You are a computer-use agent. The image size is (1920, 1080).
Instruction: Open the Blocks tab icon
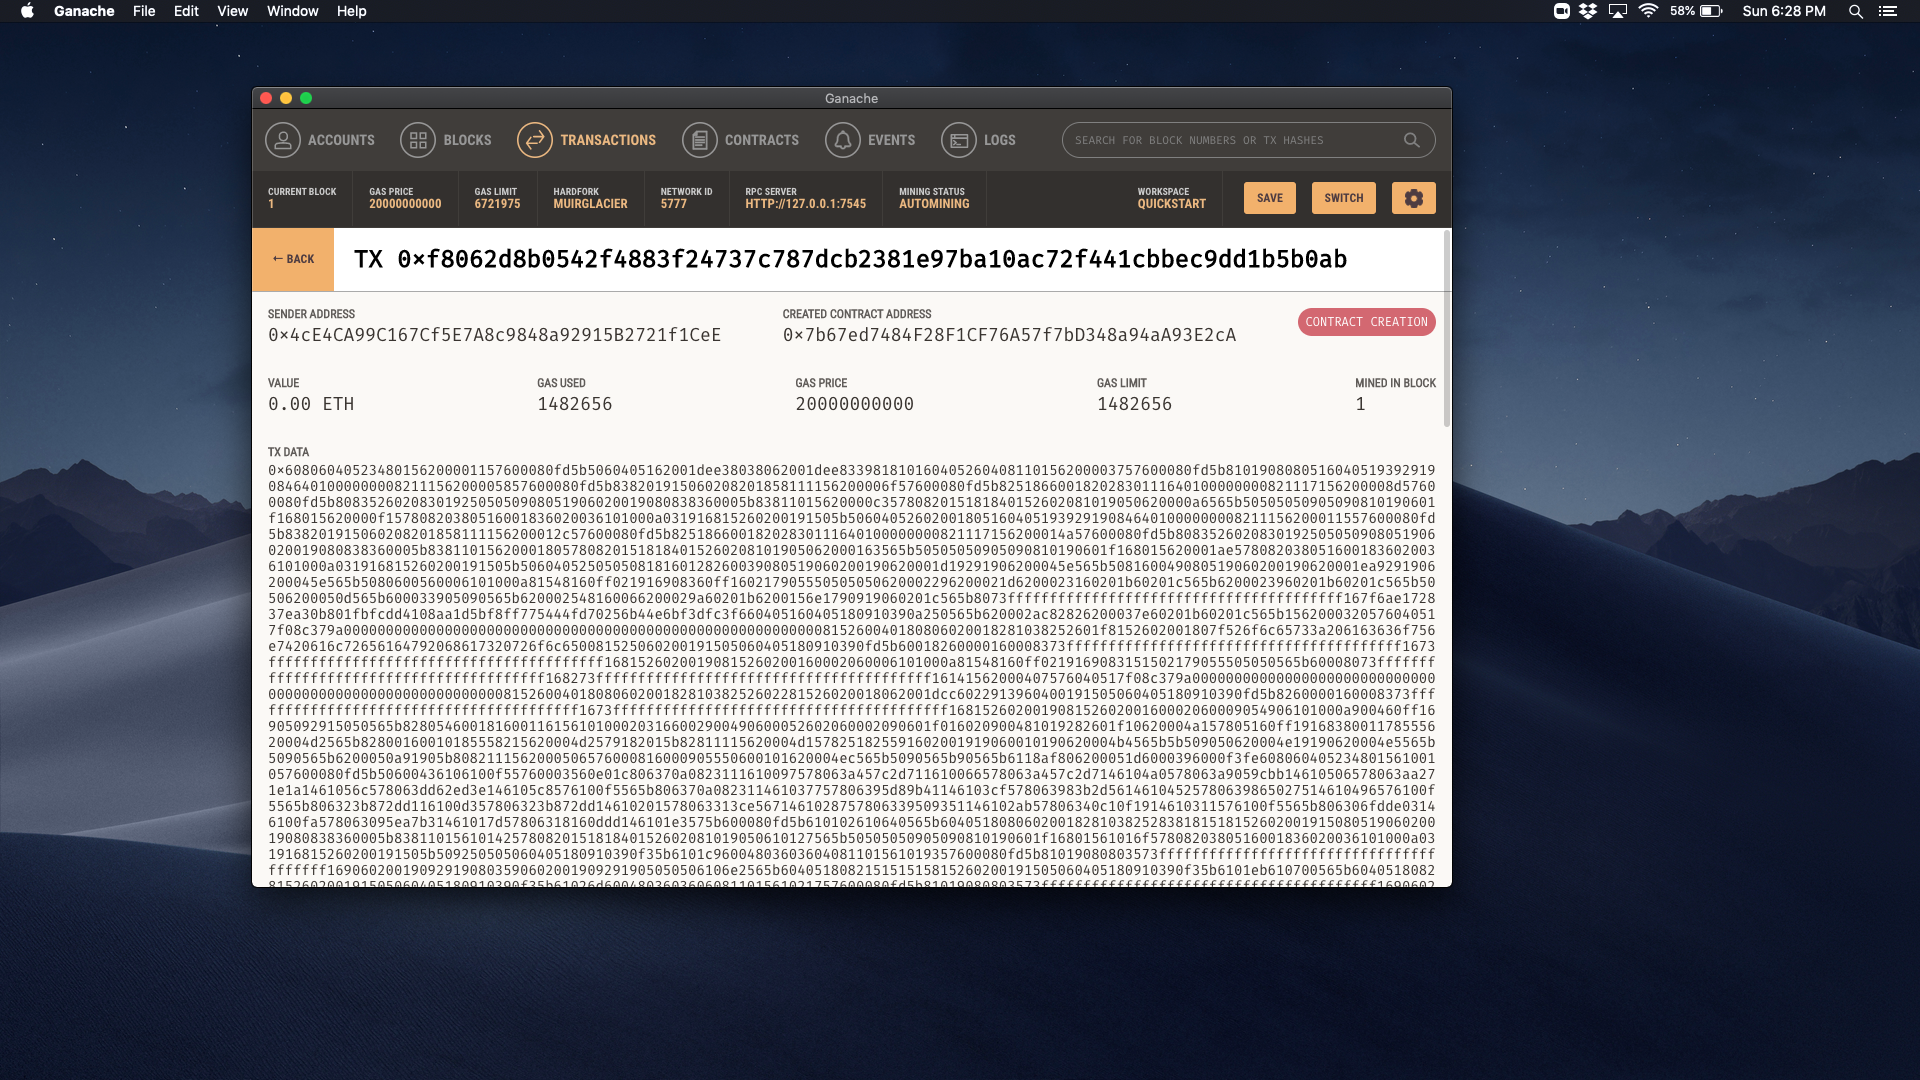pos(418,140)
